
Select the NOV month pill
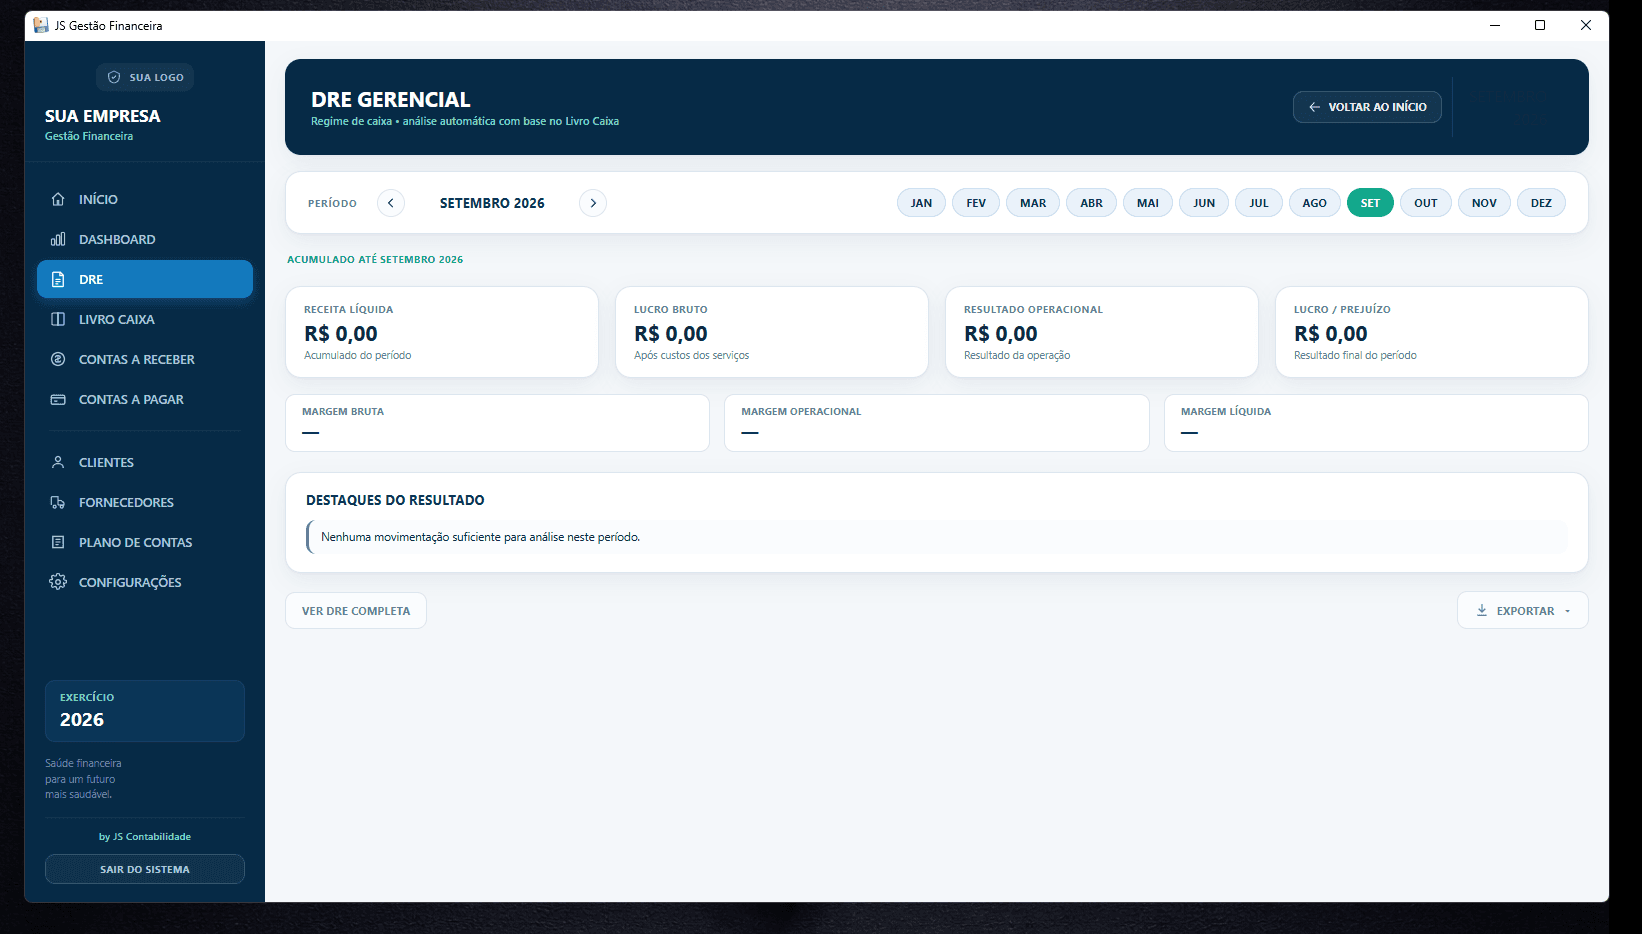[1484, 203]
